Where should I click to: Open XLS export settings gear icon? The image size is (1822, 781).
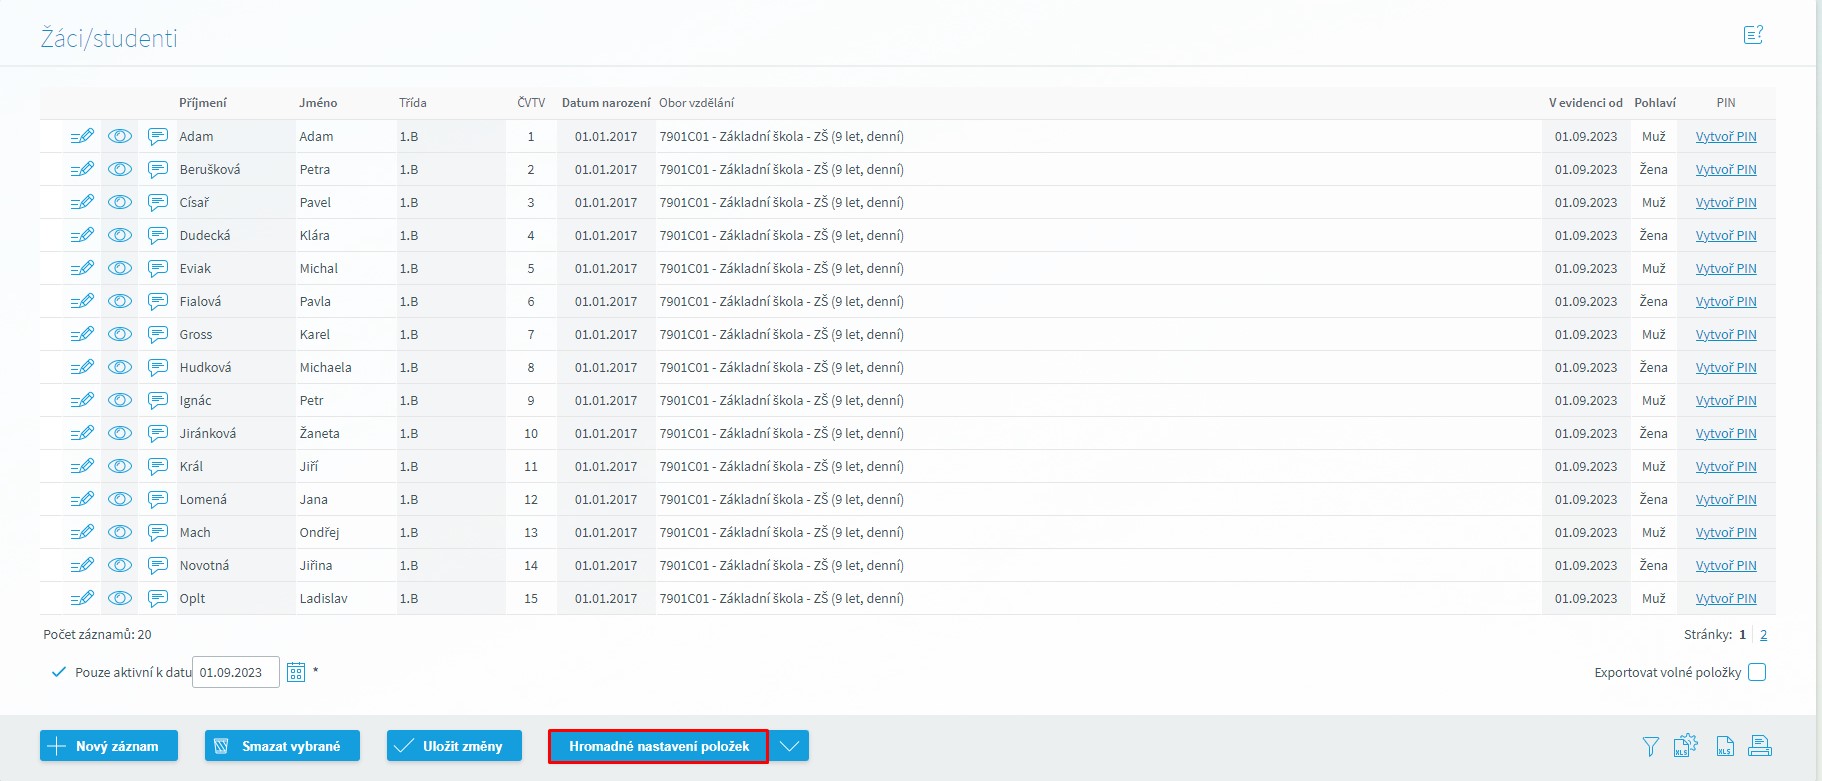click(1686, 745)
